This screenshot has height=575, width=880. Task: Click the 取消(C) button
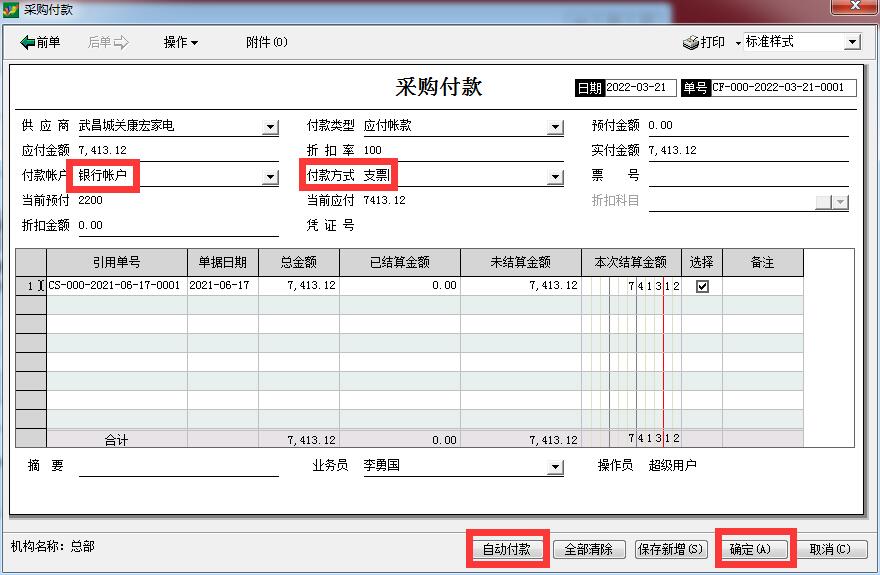point(830,549)
